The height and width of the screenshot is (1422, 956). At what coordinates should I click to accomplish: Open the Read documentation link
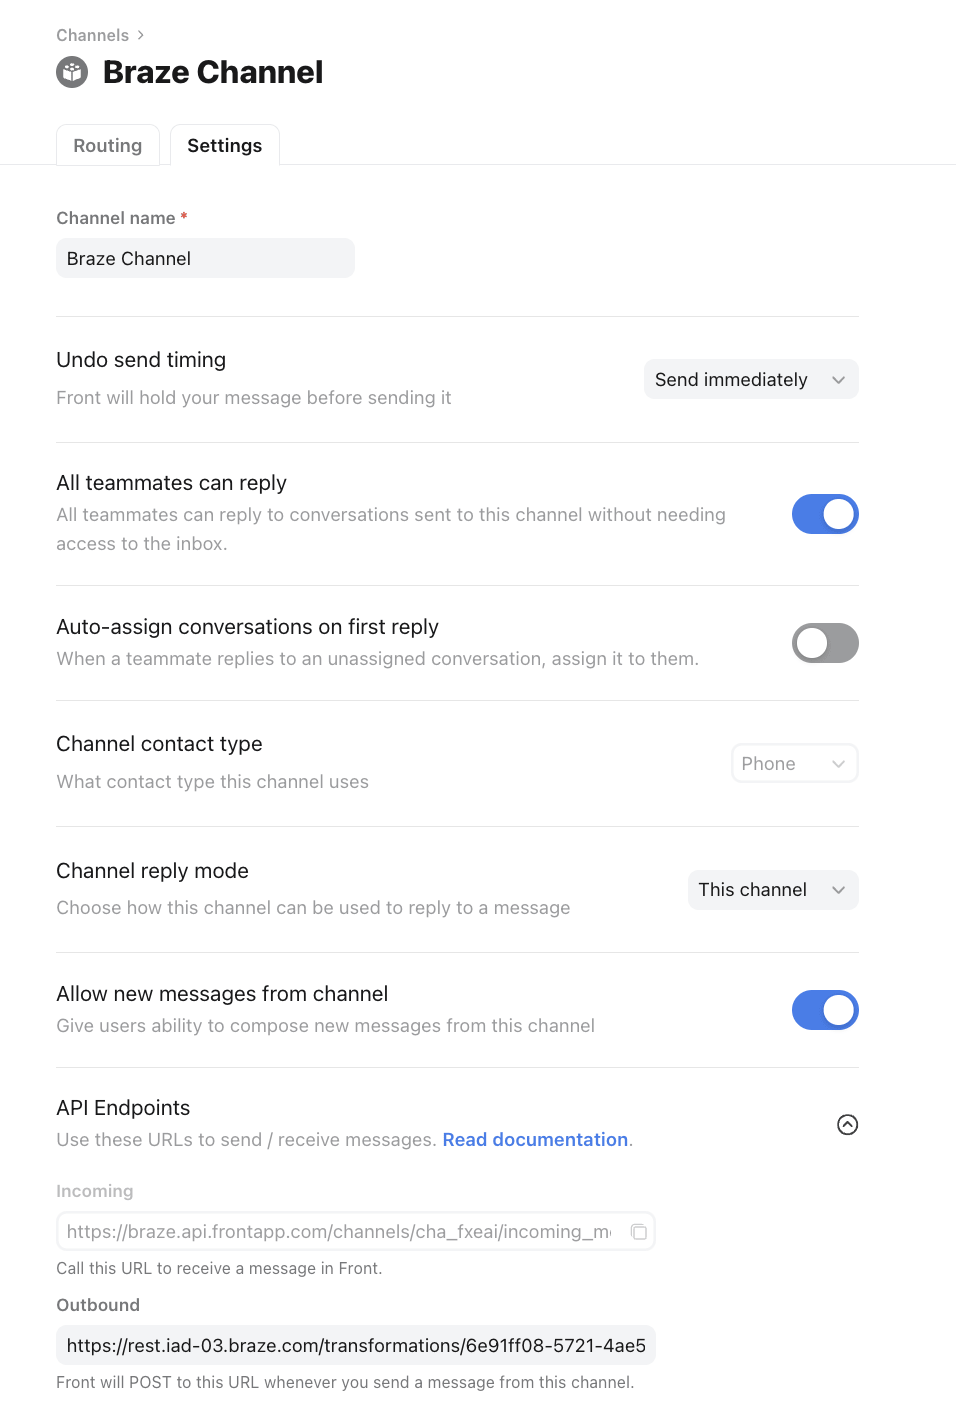coord(535,1140)
